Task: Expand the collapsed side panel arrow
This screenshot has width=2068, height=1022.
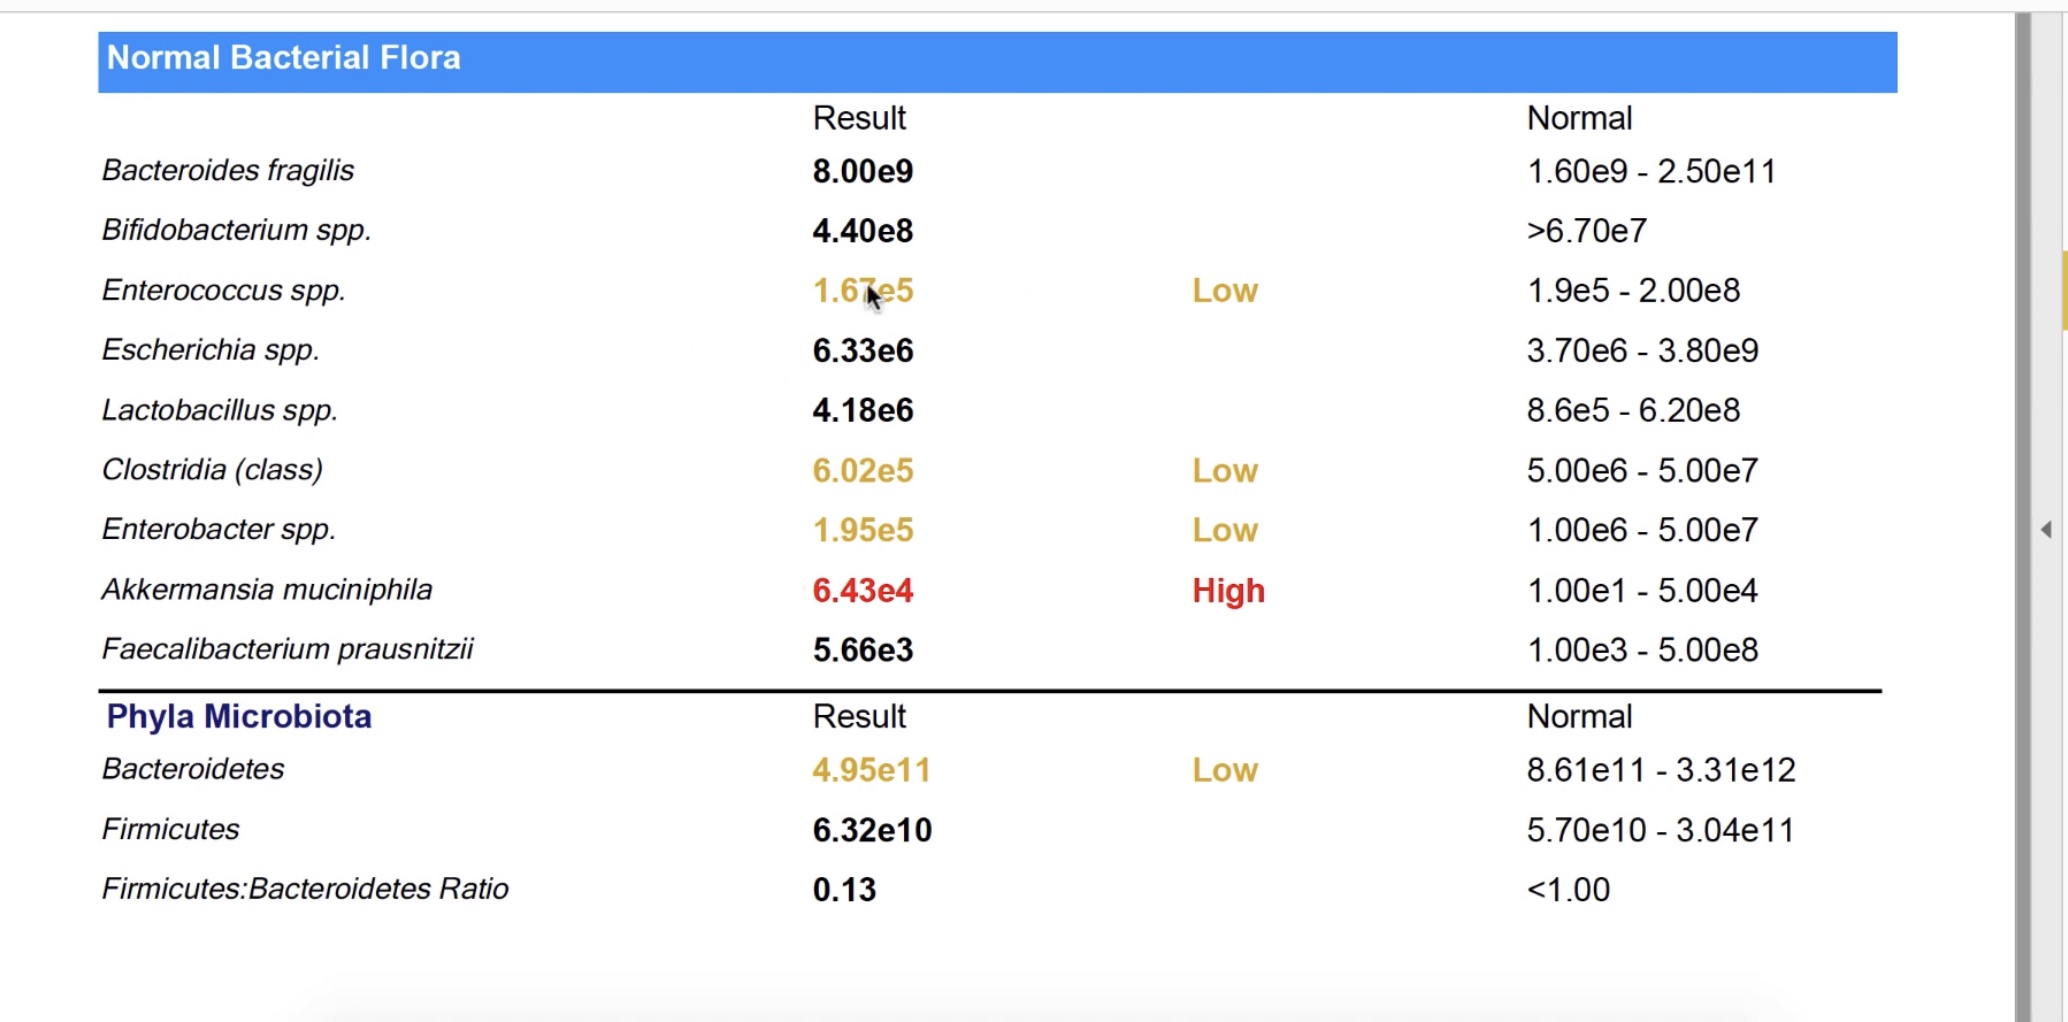Action: (x=2046, y=529)
